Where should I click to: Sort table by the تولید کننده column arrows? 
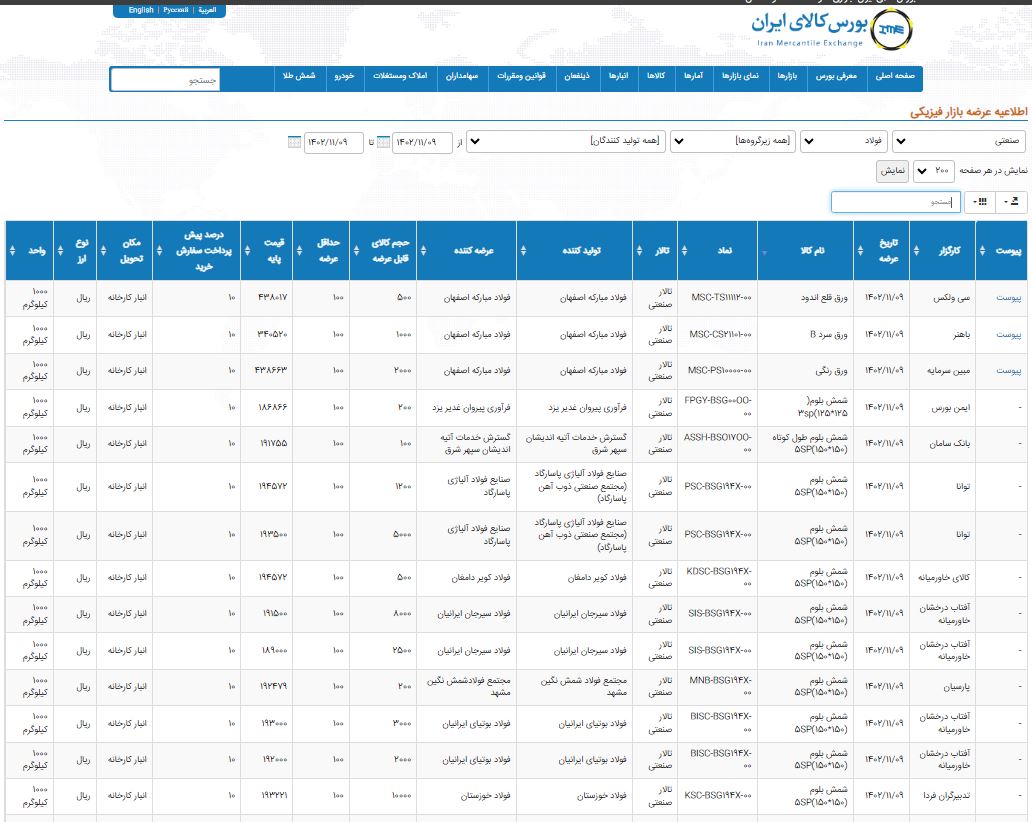tap(523, 251)
